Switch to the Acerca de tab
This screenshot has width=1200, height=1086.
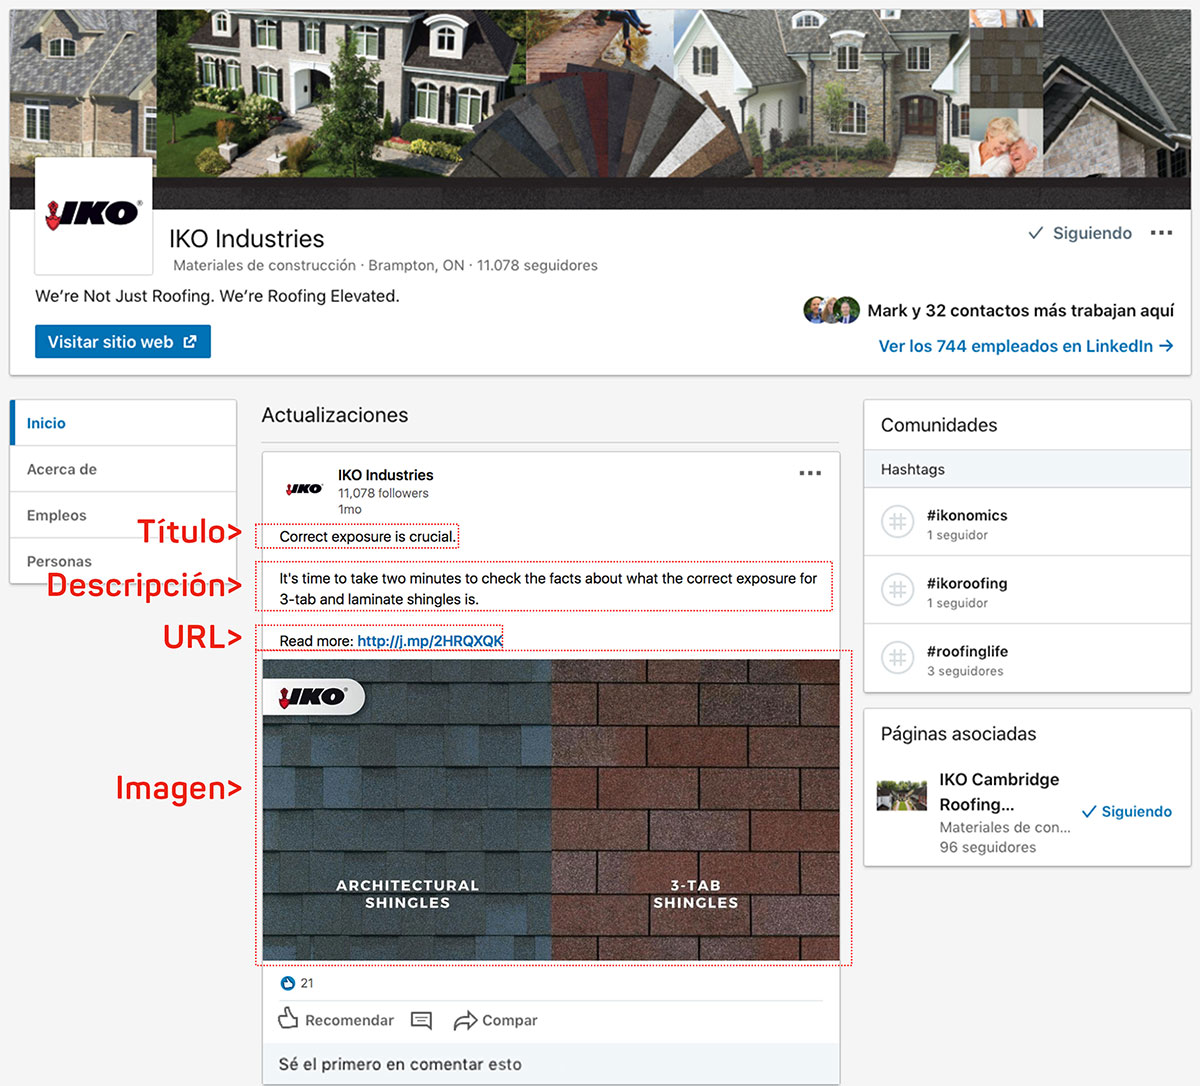click(63, 469)
